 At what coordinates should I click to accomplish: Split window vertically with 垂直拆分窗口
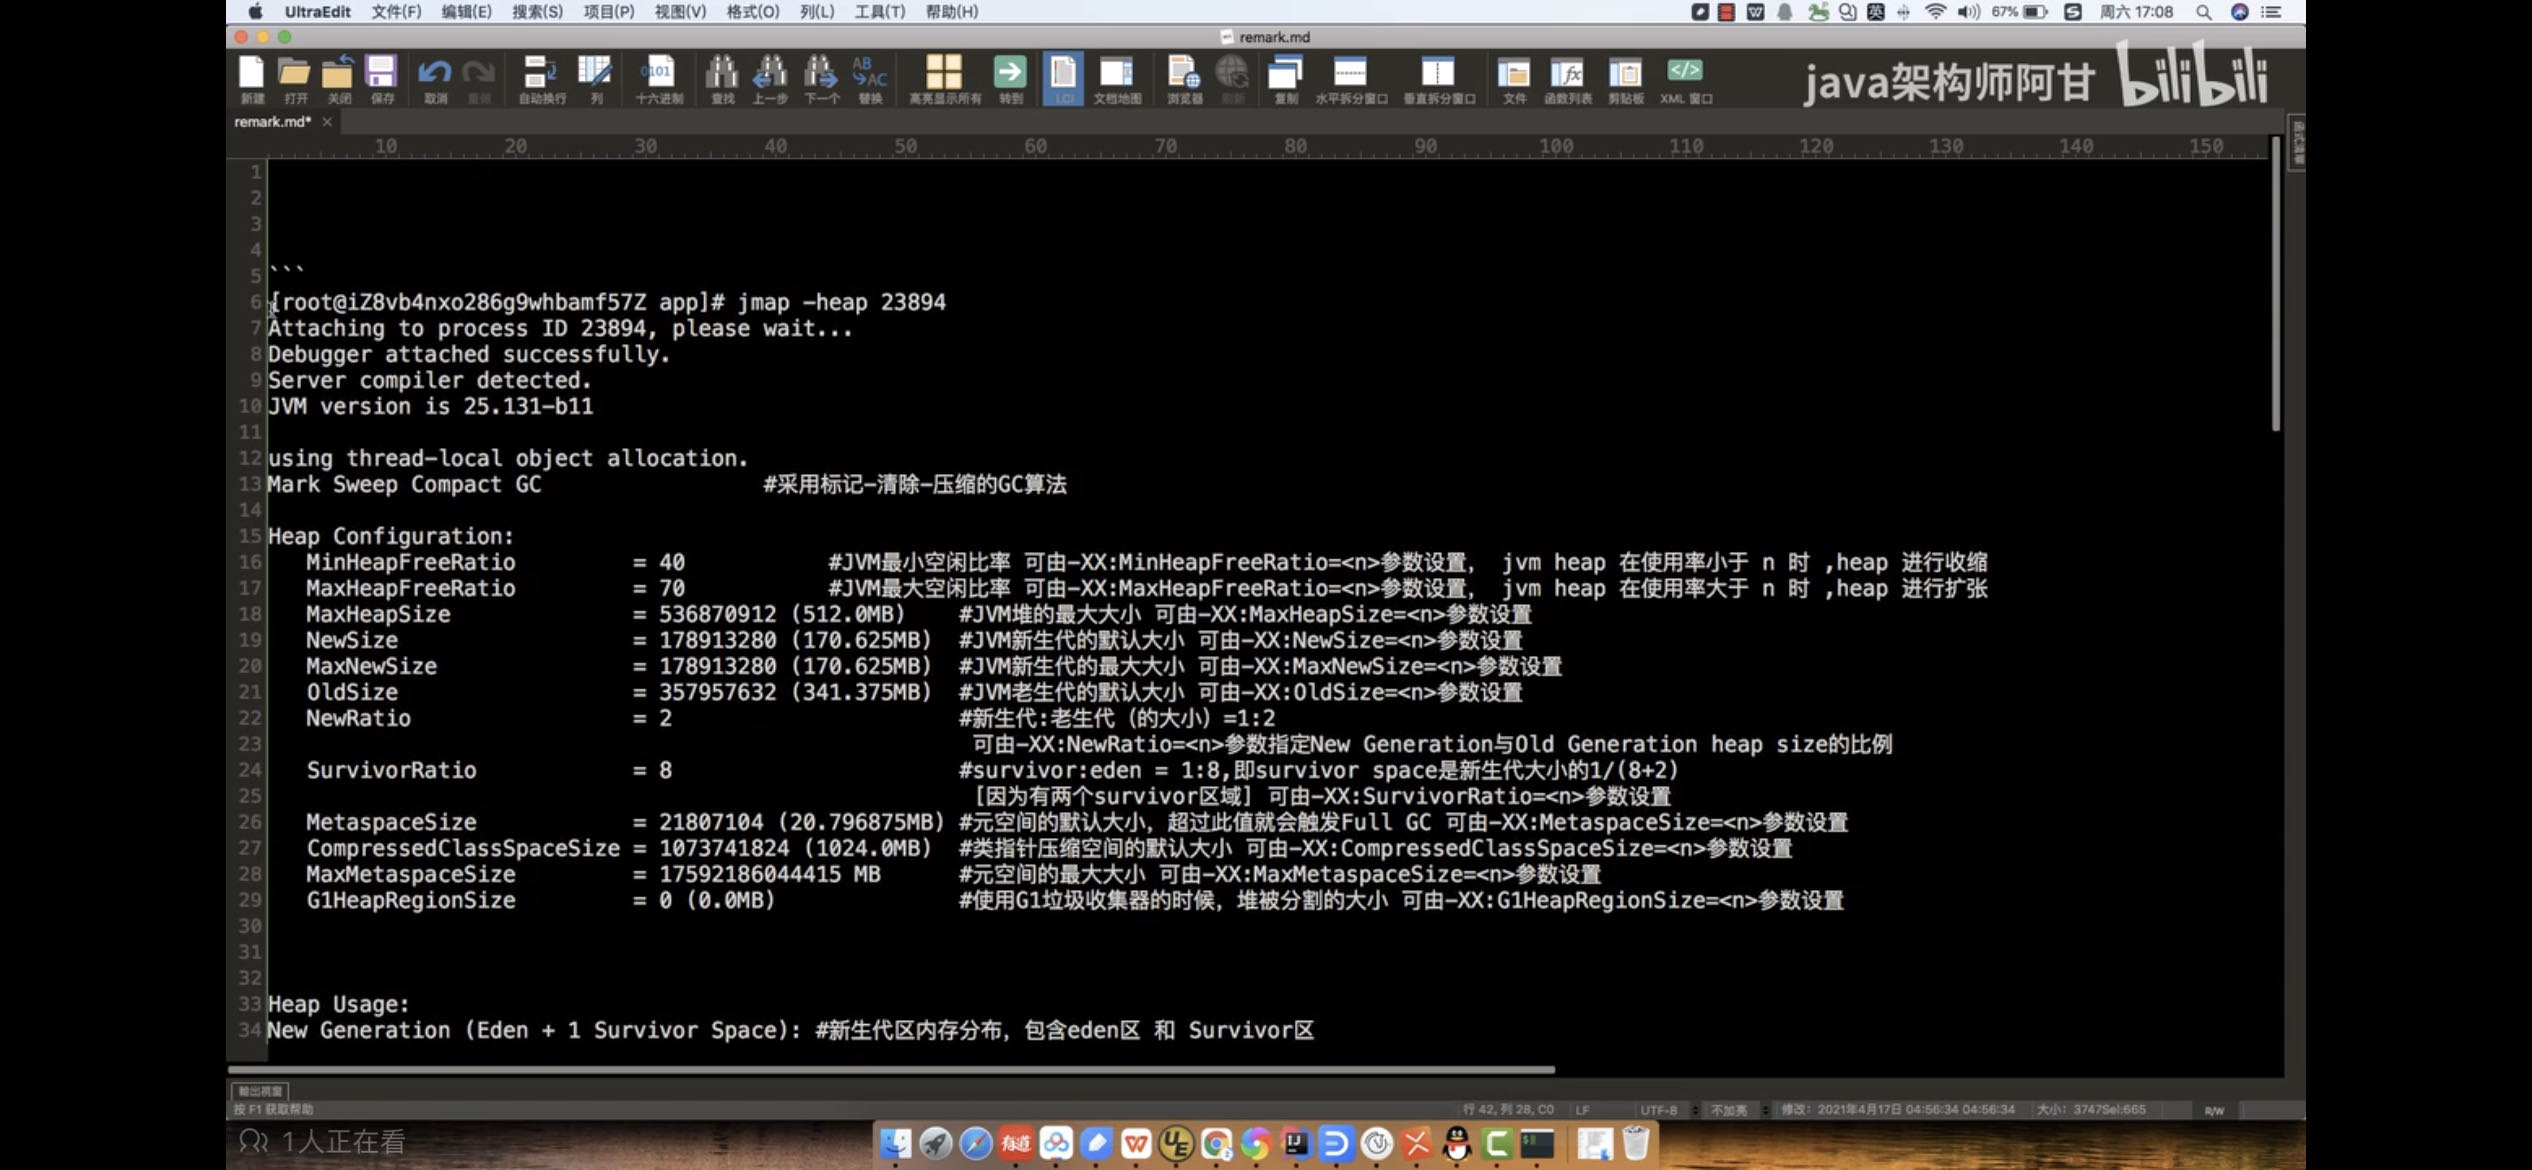click(x=1438, y=79)
